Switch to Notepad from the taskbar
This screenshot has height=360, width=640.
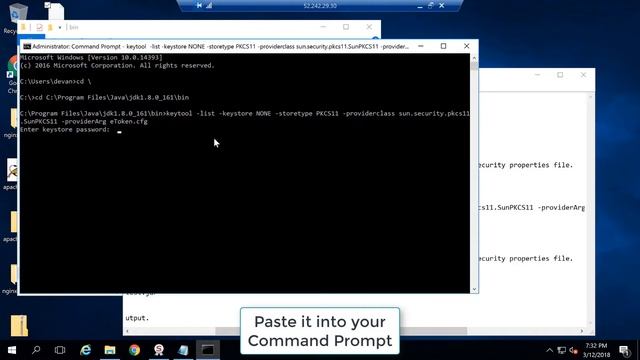pos(183,350)
